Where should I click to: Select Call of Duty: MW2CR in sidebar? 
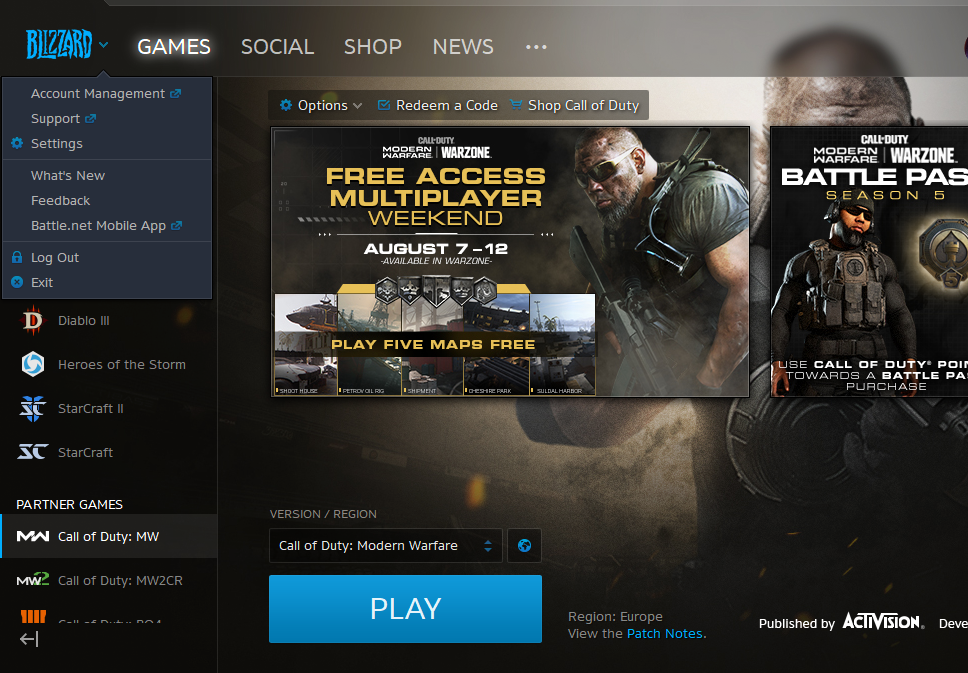[x=120, y=580]
